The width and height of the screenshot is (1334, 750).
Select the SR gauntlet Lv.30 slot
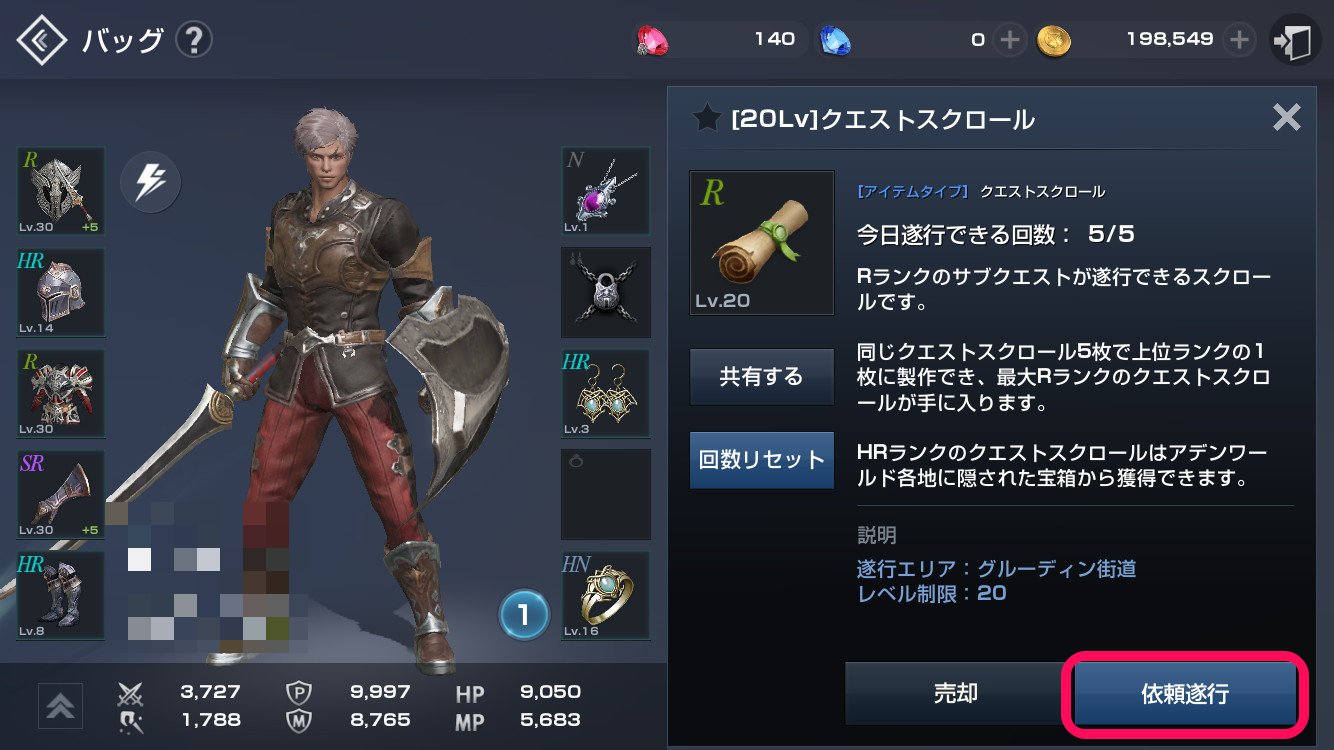[x=60, y=494]
